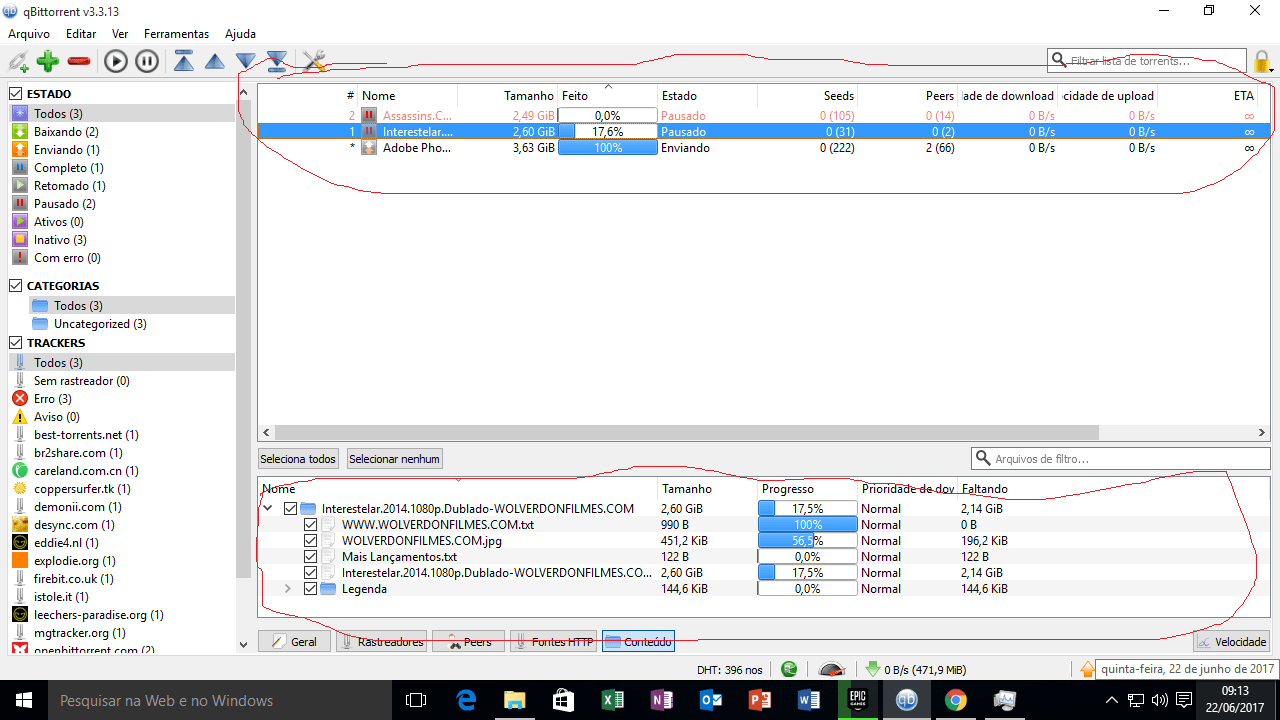Pause torrents with the pause icon
The height and width of the screenshot is (720, 1280).
click(x=147, y=62)
